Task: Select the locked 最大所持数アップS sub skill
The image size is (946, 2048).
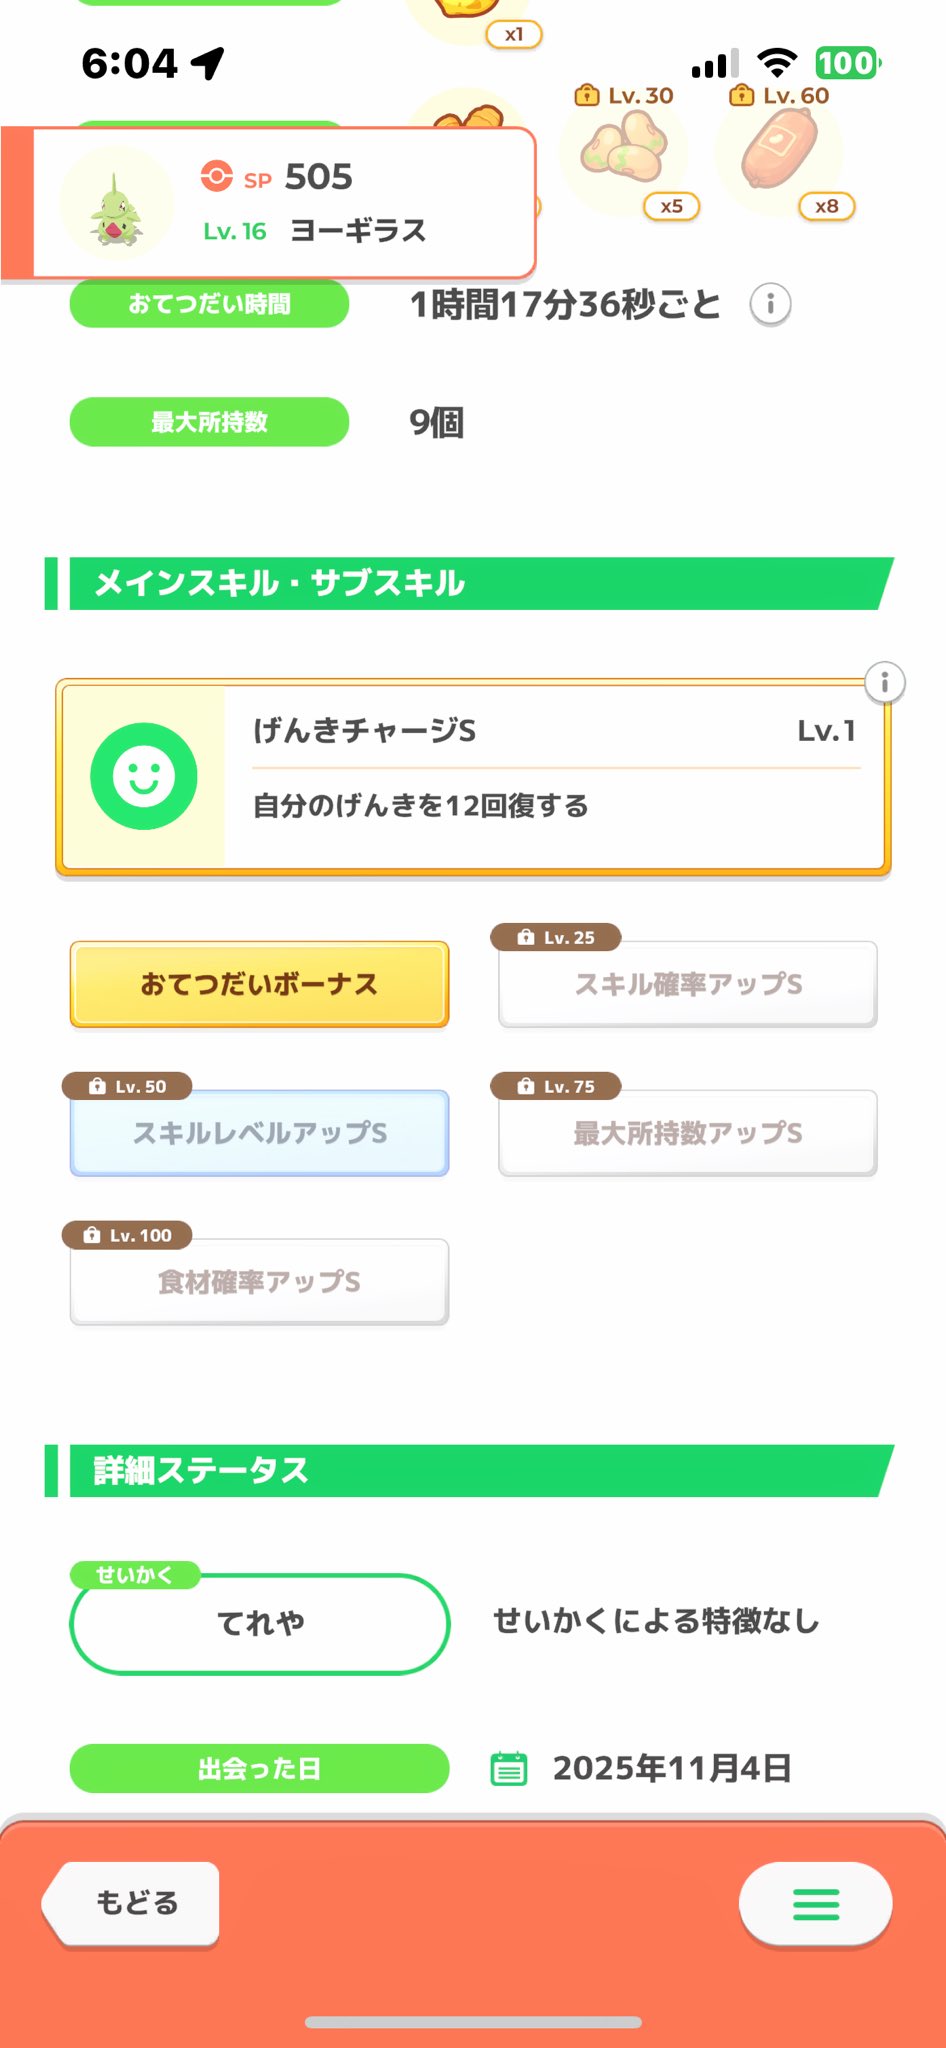Action: click(x=688, y=1133)
